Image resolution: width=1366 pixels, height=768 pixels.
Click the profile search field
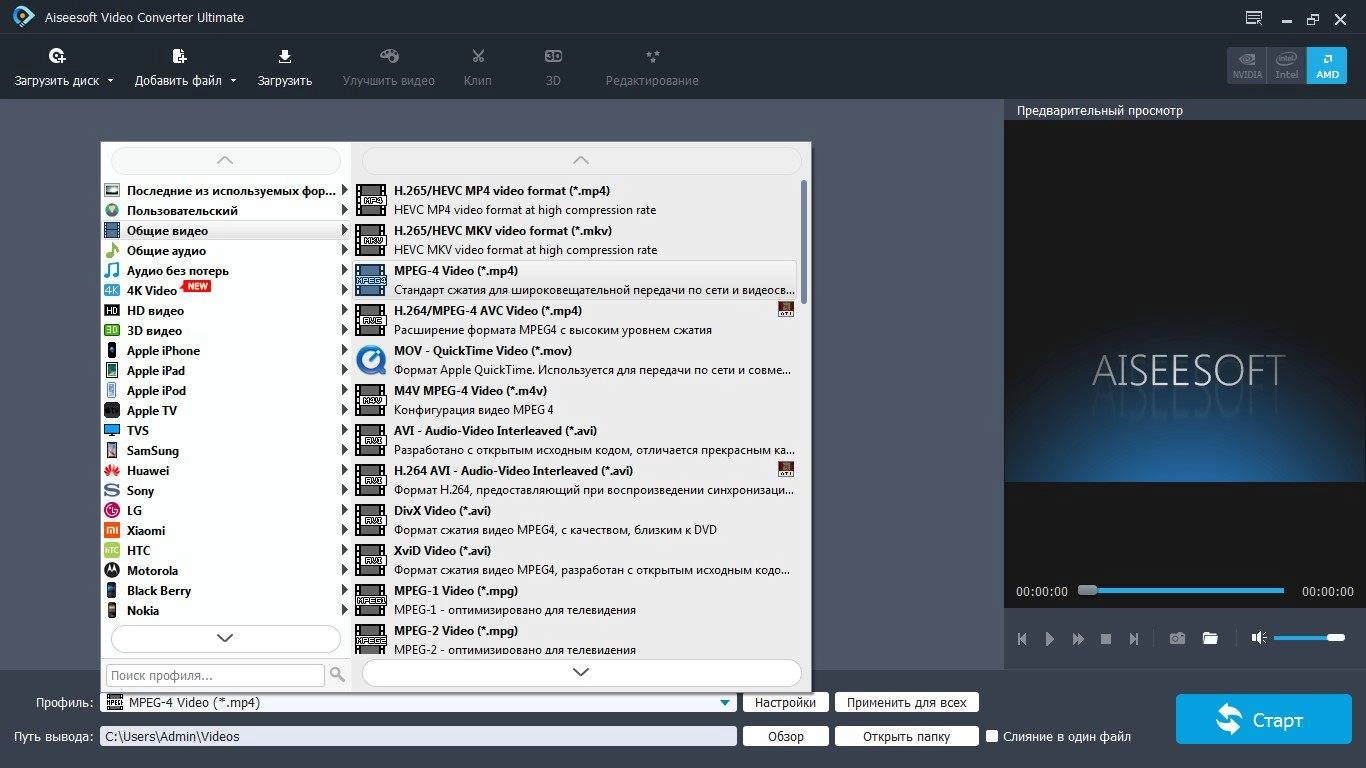[x=215, y=675]
